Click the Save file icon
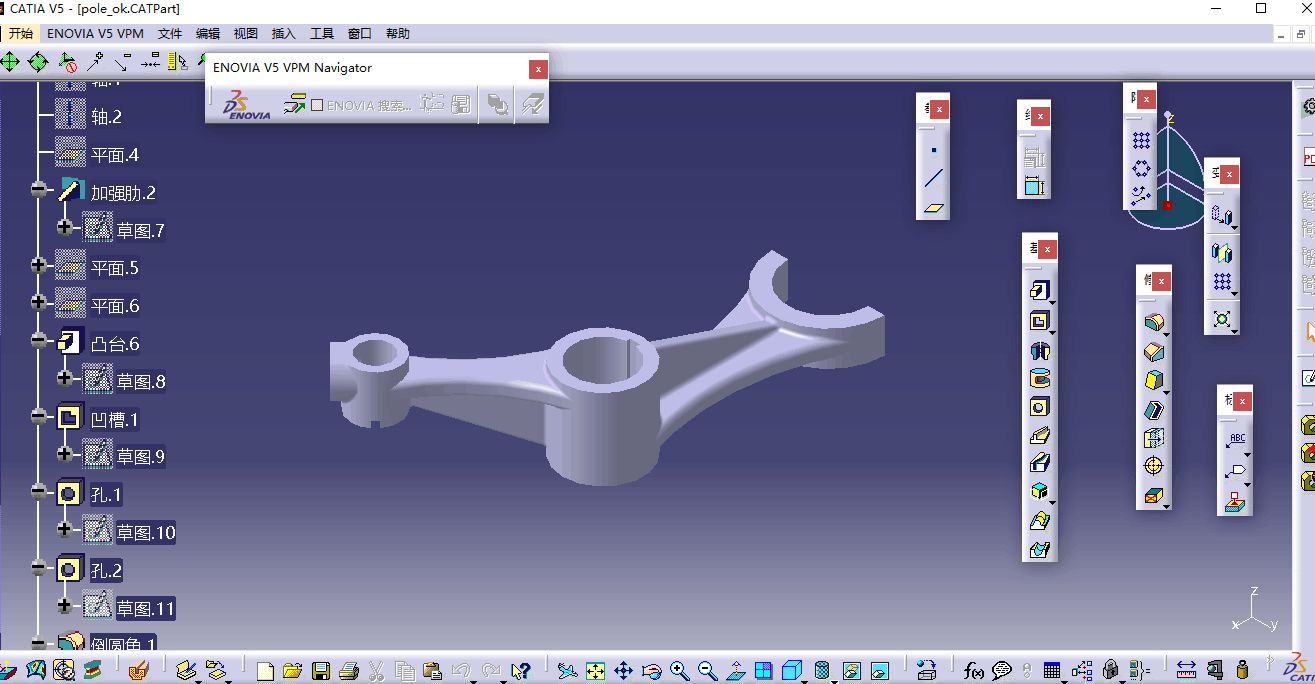The image size is (1315, 684). (x=321, y=670)
